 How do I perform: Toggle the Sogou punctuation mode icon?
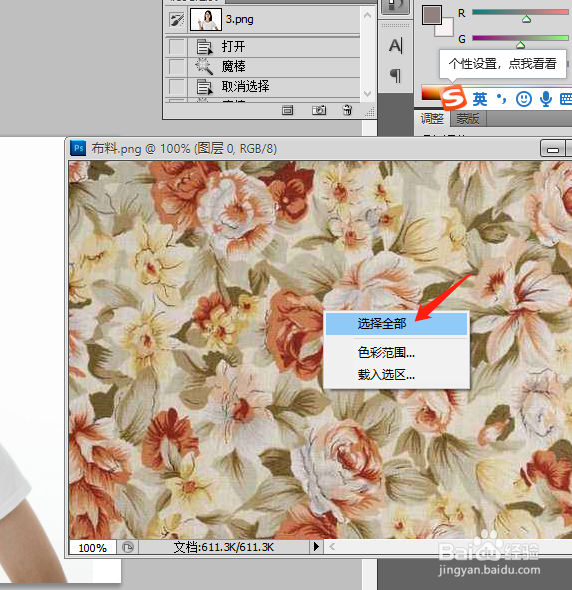tap(501, 99)
